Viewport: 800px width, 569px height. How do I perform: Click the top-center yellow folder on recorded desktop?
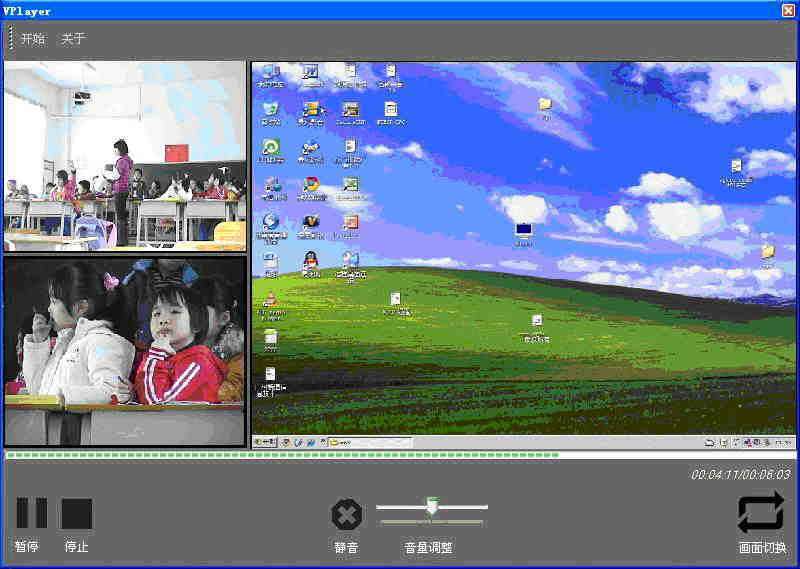(545, 104)
